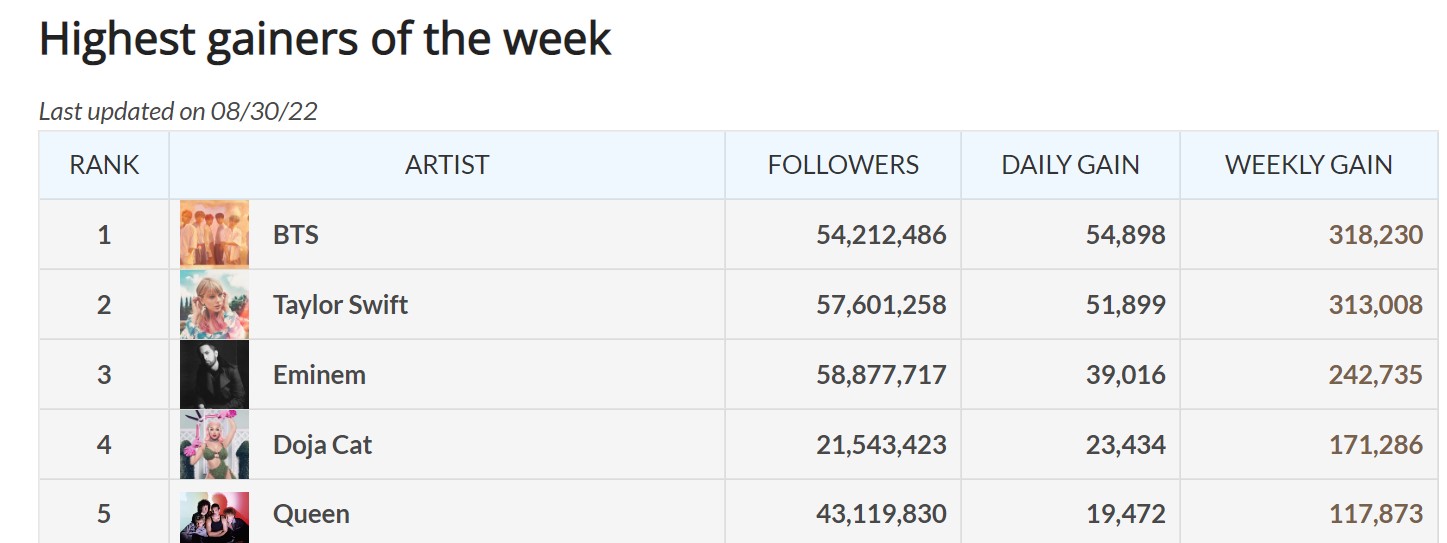Sort by WEEKLY GAIN column header
Viewport: 1447px width, 543px height.
[1309, 165]
